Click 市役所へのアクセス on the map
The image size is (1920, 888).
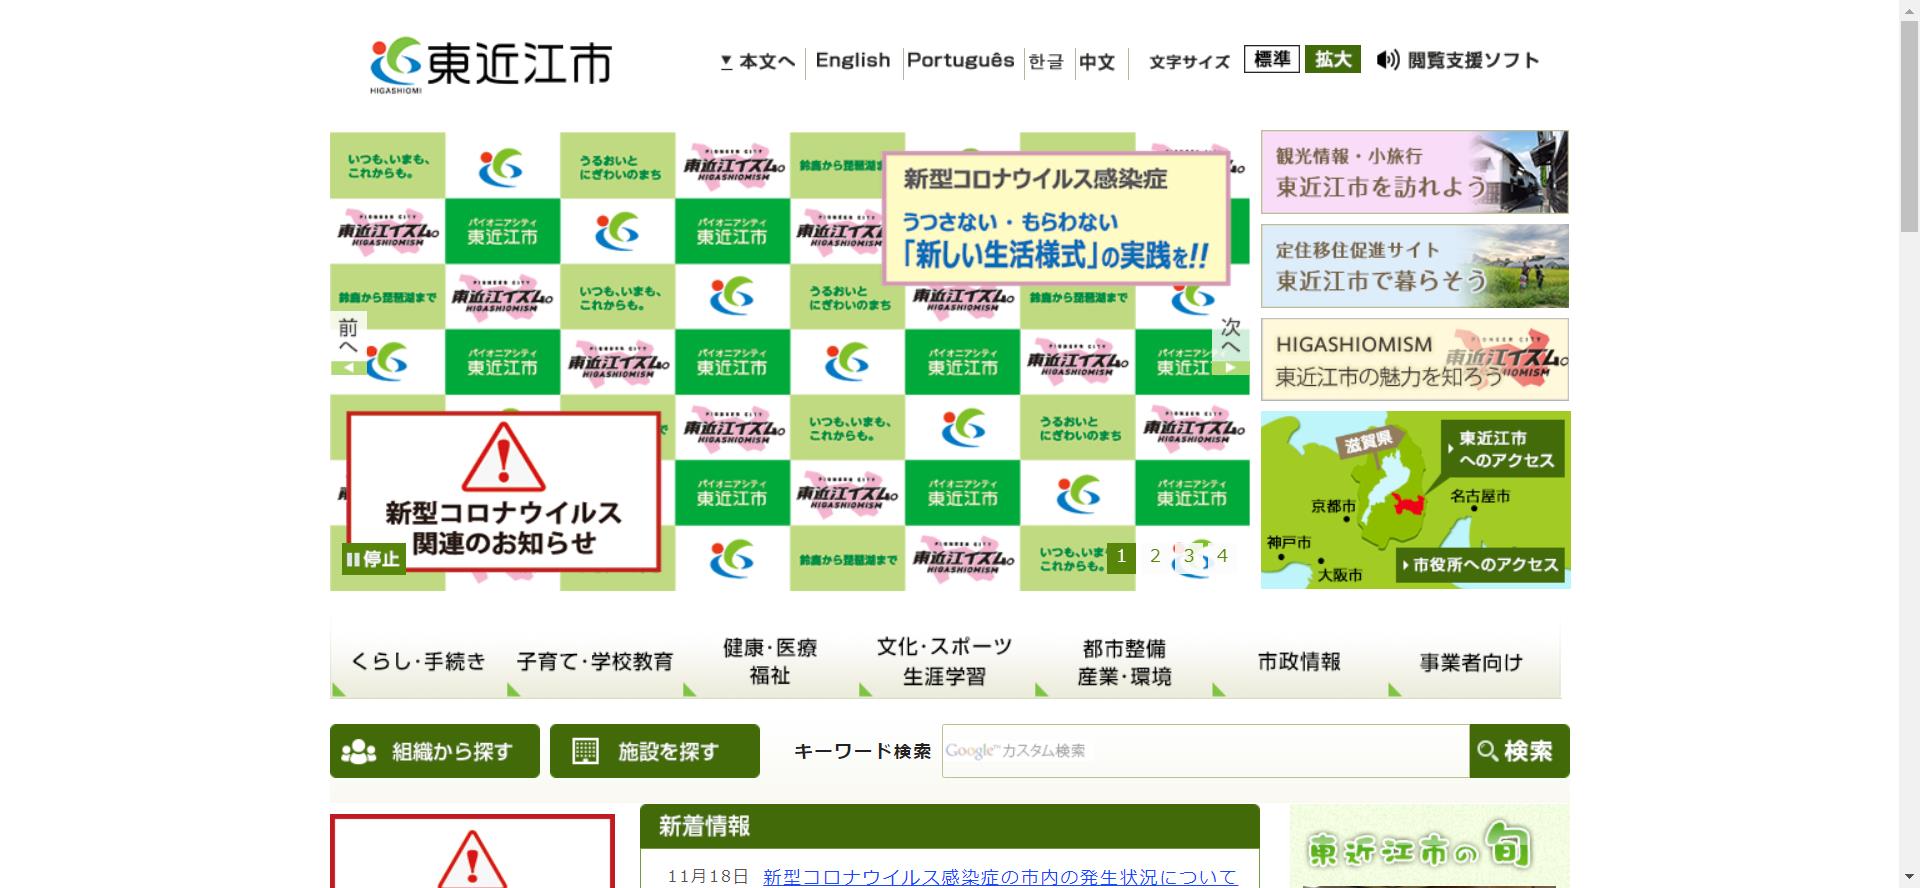(1480, 565)
